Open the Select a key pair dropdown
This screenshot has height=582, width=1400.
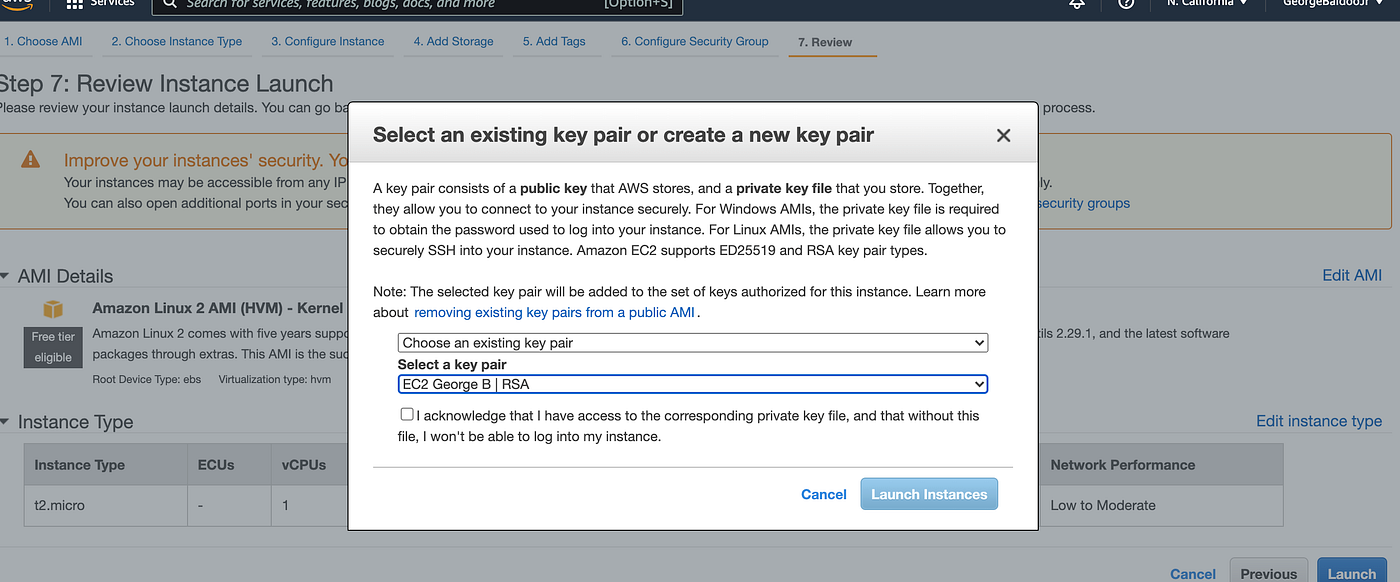(x=692, y=384)
